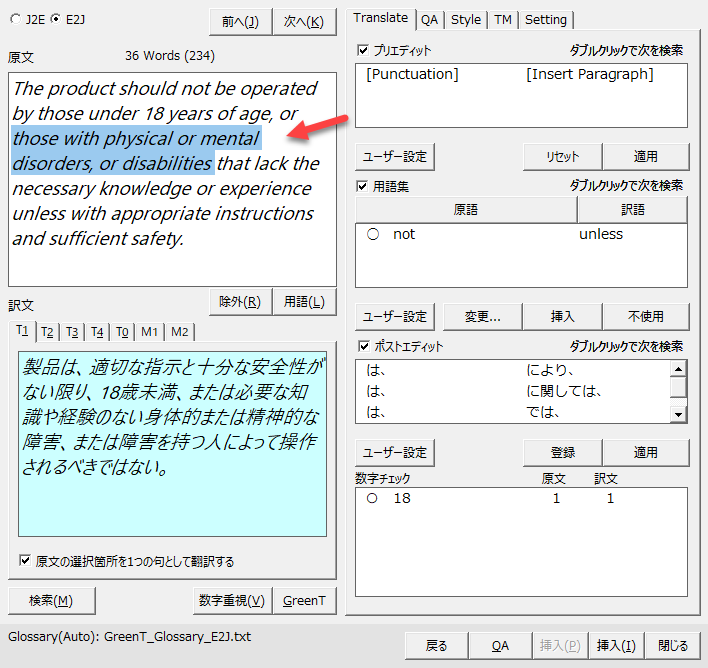
Task: Open the Style tab
Action: (465, 19)
